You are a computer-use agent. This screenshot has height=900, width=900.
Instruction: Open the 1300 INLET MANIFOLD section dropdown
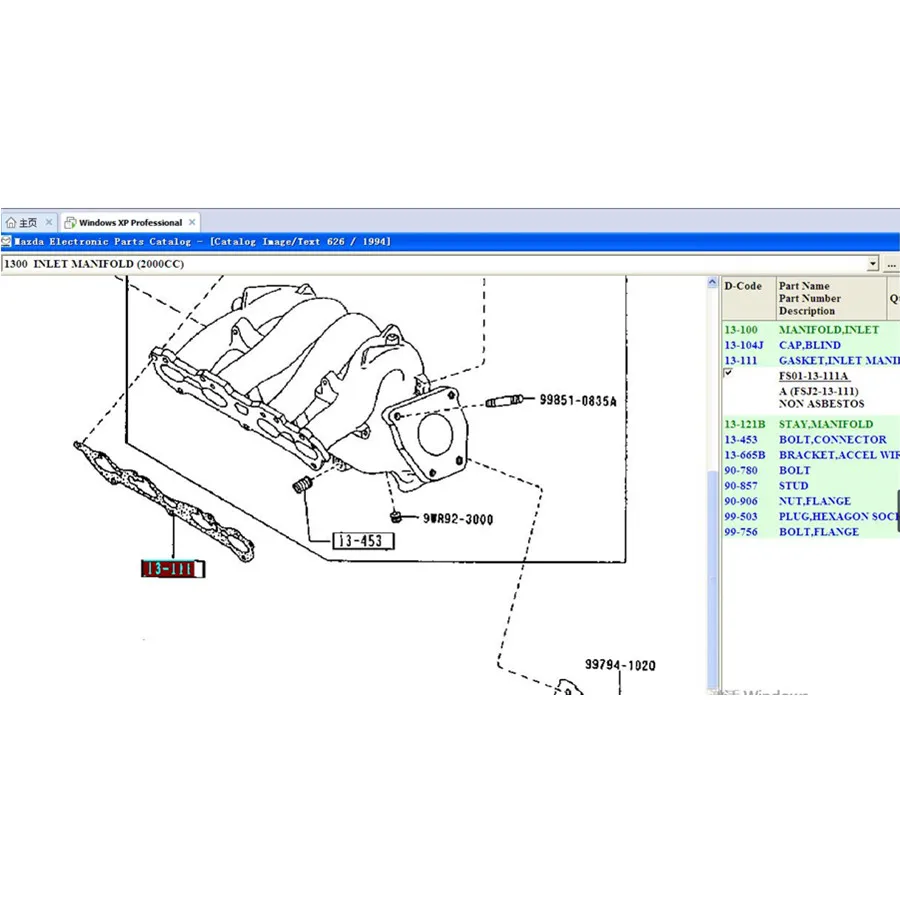[873, 264]
